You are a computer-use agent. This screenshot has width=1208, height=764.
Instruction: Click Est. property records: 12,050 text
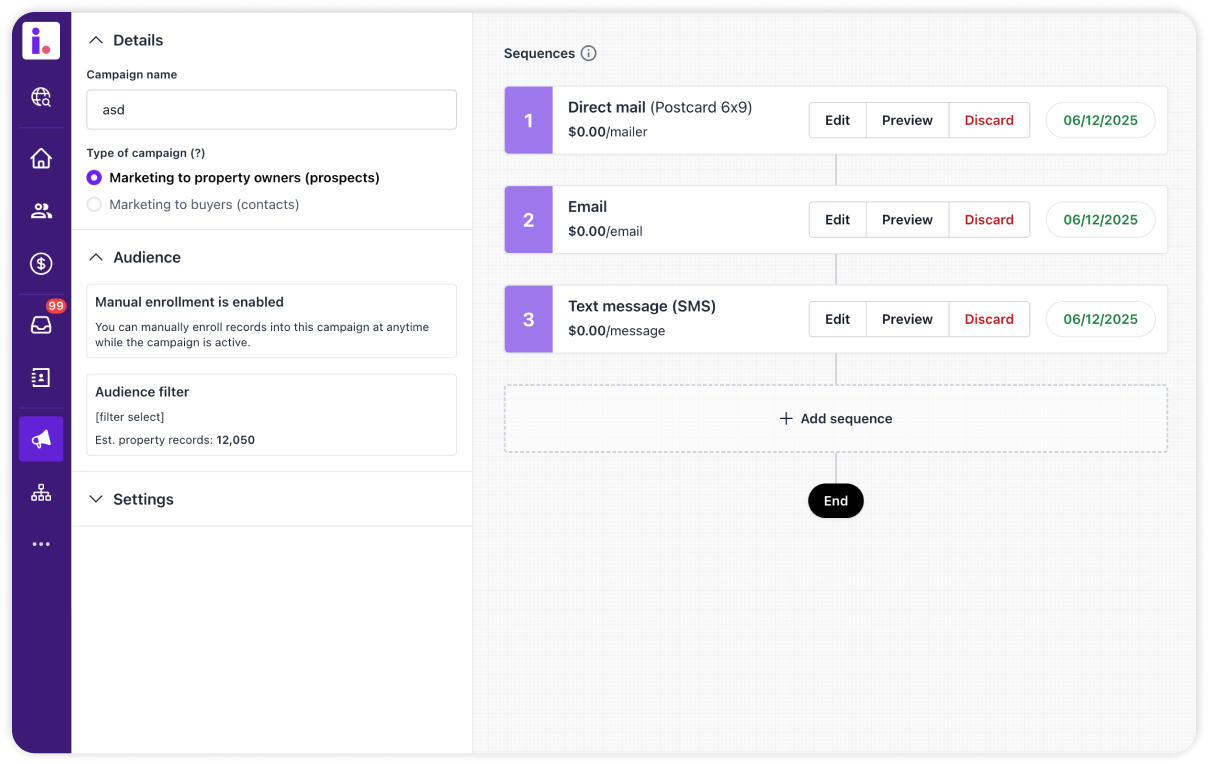click(x=175, y=440)
